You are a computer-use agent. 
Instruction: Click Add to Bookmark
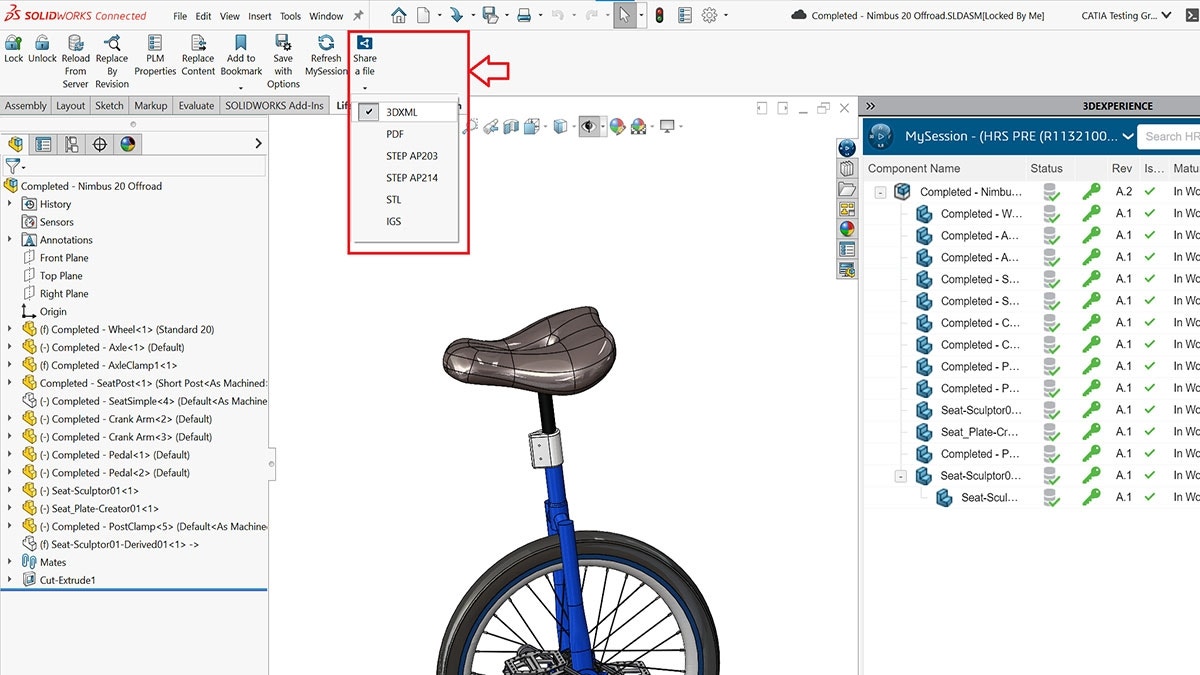(x=241, y=55)
